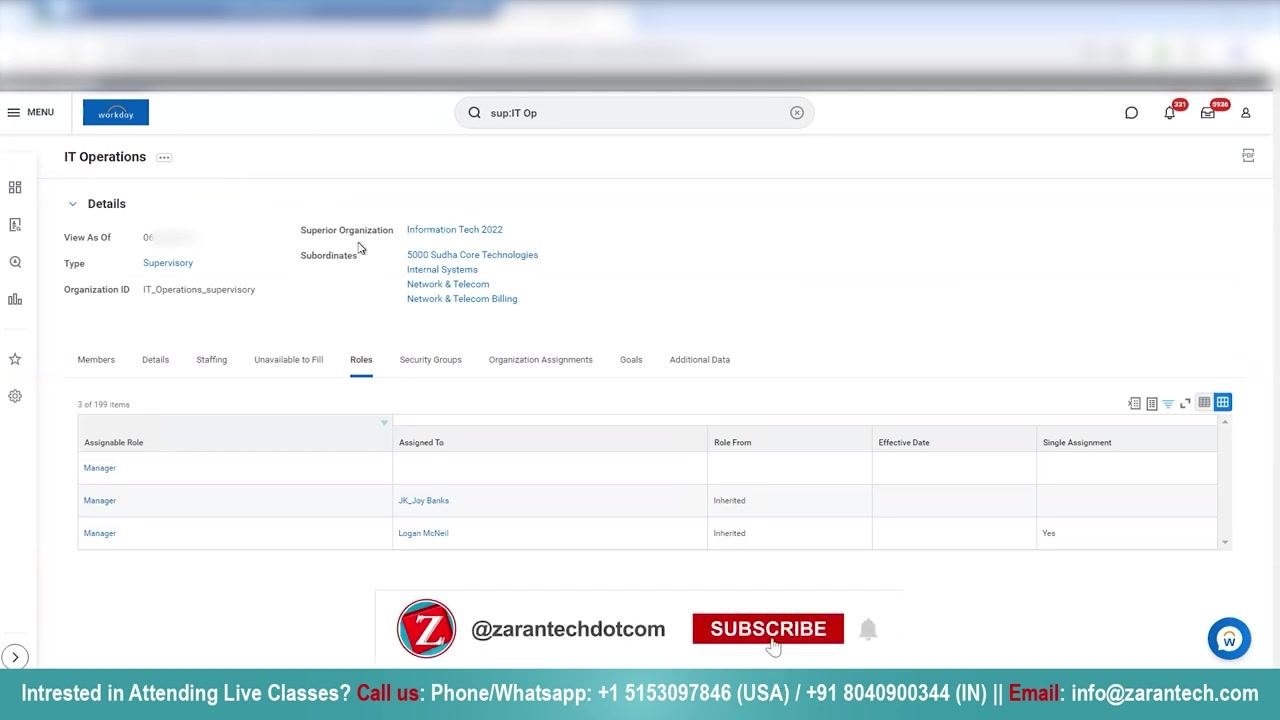Open the inbox icon with red badge

click(x=1208, y=113)
